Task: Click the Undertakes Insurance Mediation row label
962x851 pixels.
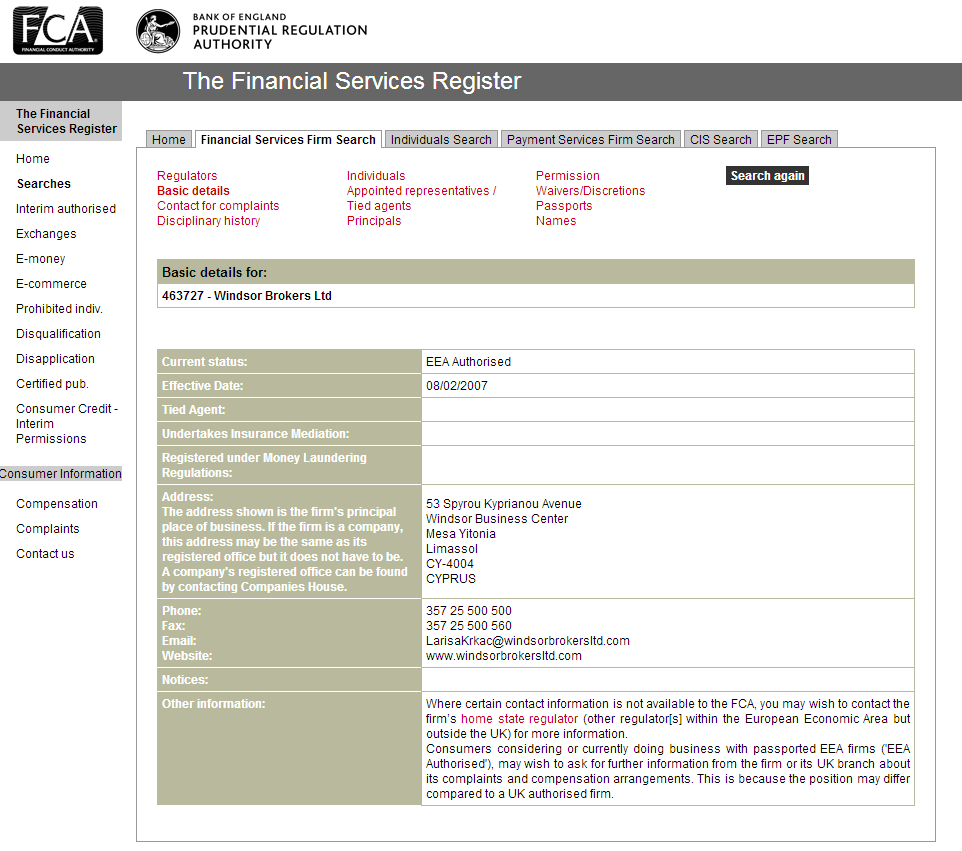Action: click(255, 434)
